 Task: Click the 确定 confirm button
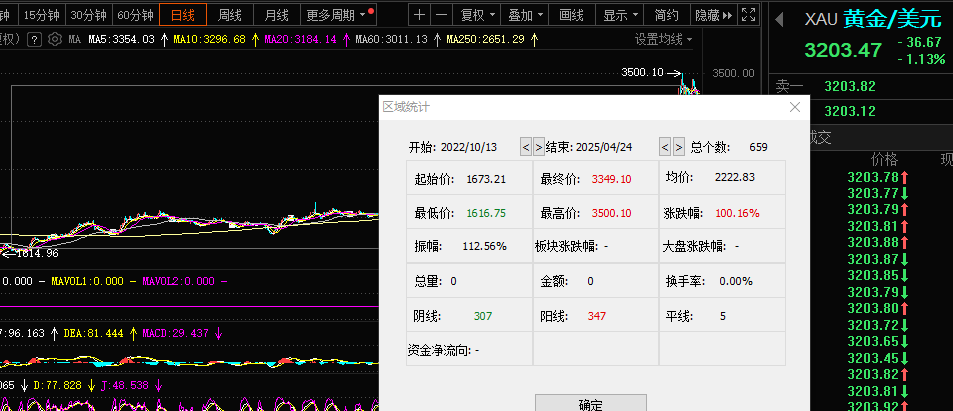pyautogui.click(x=591, y=403)
